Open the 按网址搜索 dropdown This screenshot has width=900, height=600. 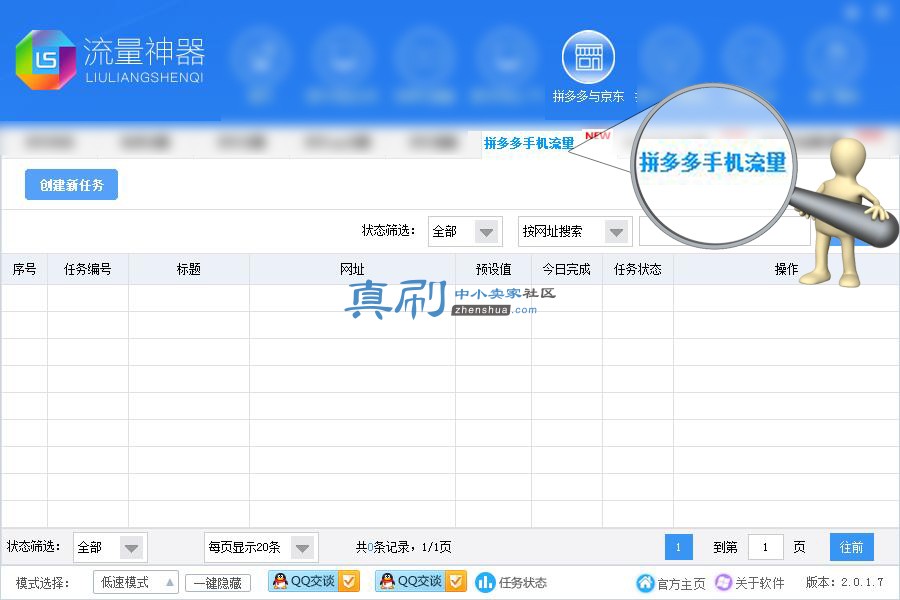[x=616, y=232]
